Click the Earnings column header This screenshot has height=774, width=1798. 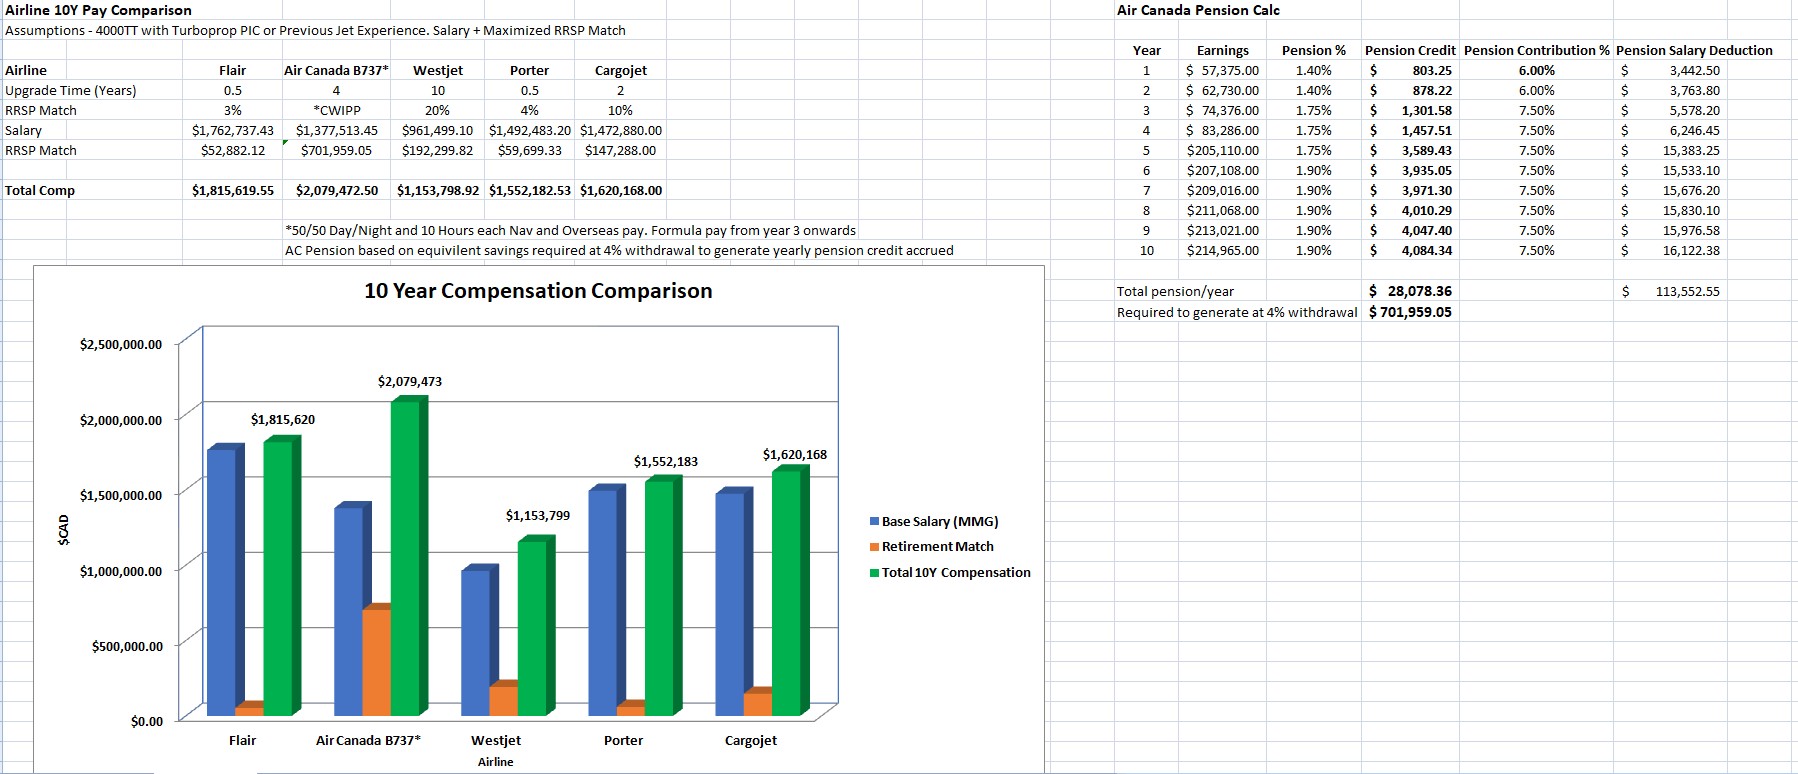1222,50
